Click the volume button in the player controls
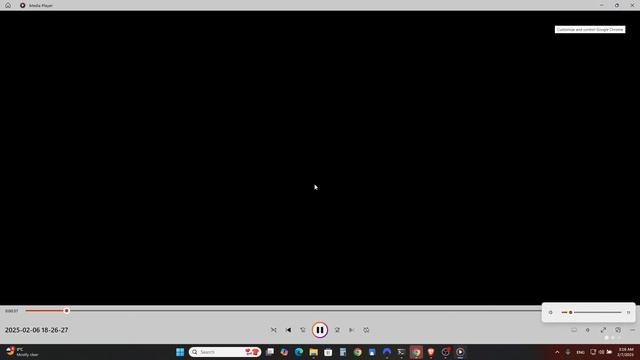This screenshot has width=640, height=360. 588,330
